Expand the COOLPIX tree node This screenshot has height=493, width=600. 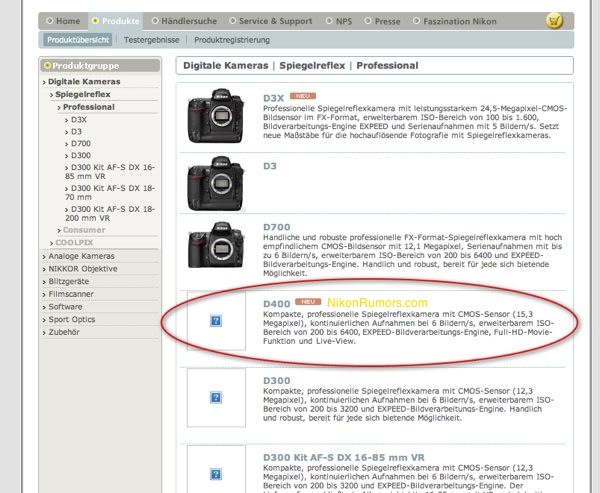pos(72,243)
